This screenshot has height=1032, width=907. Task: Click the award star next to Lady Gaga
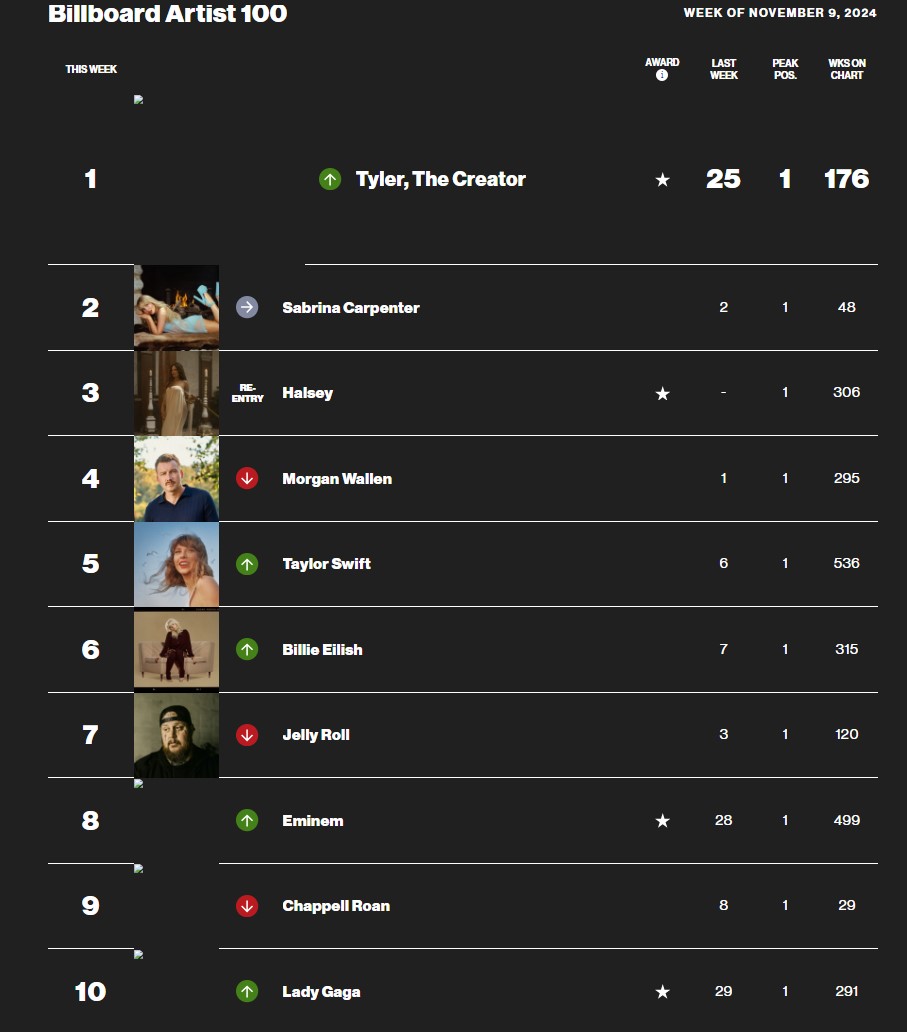point(661,991)
